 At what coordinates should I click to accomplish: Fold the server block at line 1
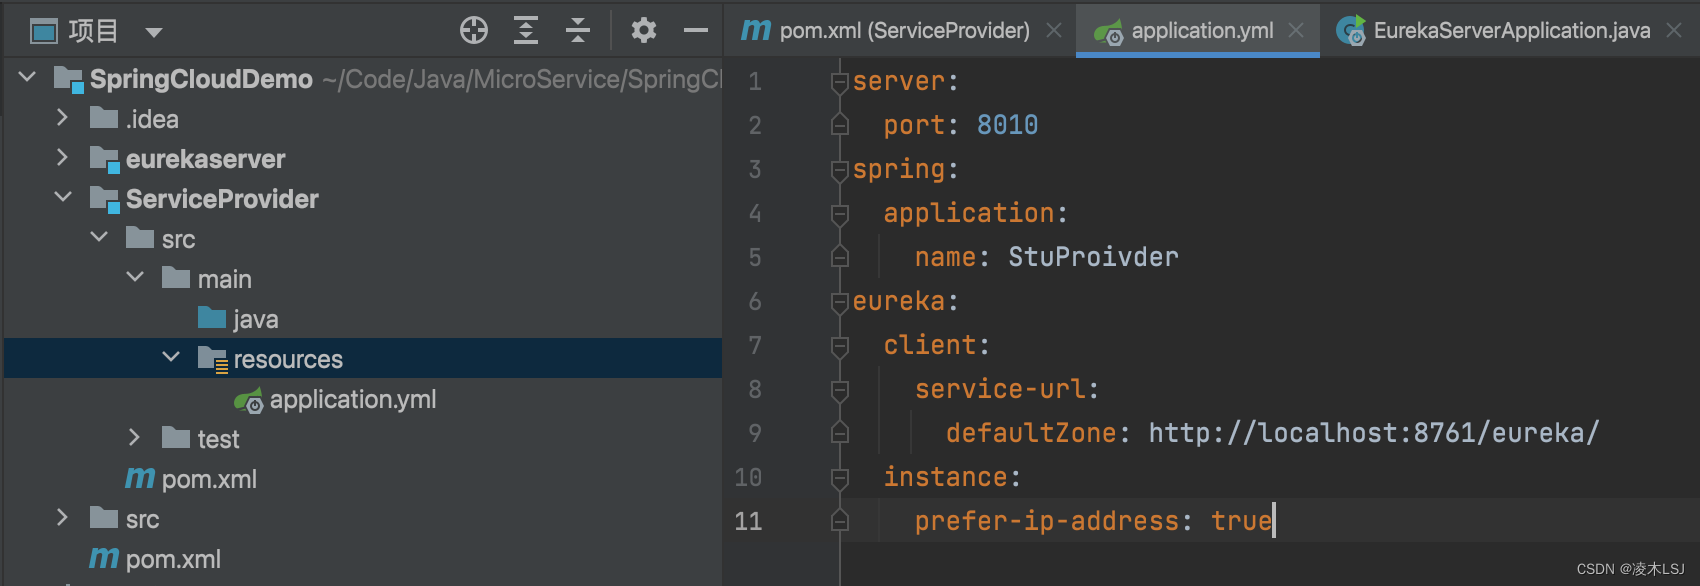tap(840, 81)
